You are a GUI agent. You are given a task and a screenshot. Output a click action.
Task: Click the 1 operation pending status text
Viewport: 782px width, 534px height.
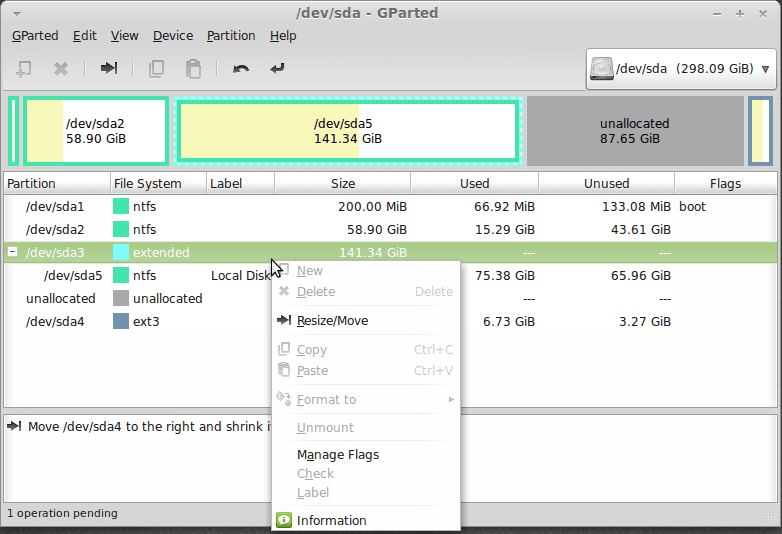[62, 513]
